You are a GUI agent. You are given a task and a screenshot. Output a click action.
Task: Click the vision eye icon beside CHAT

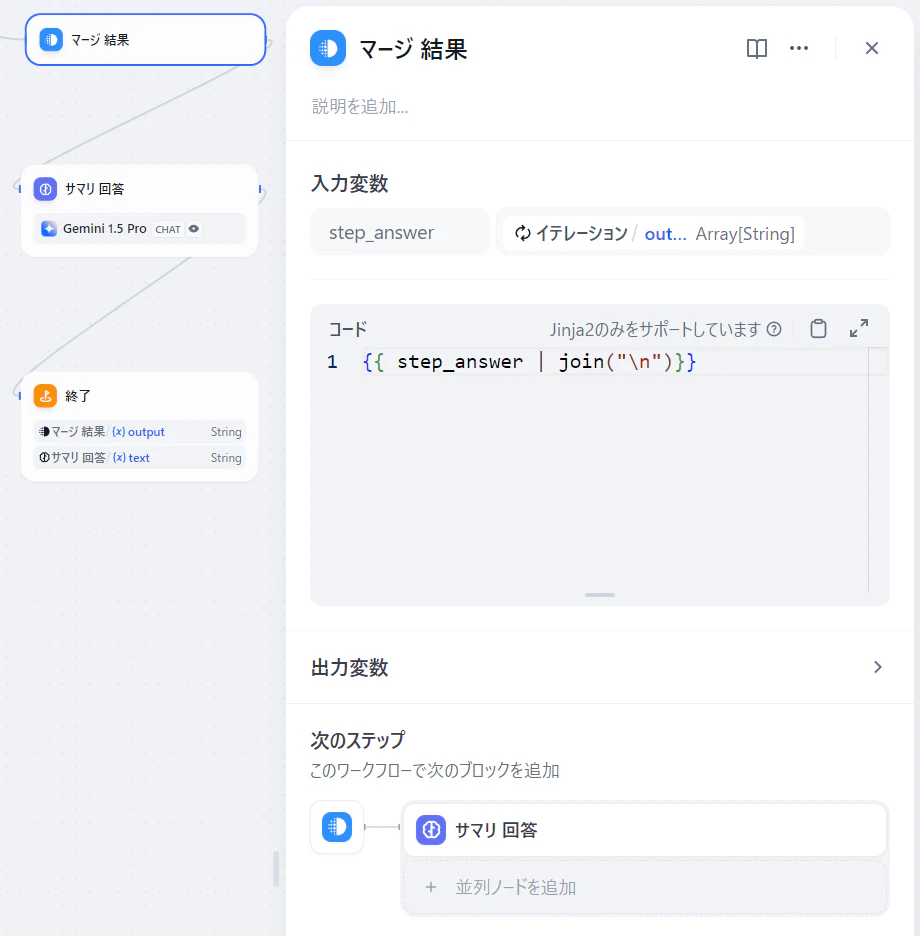pyautogui.click(x=194, y=229)
